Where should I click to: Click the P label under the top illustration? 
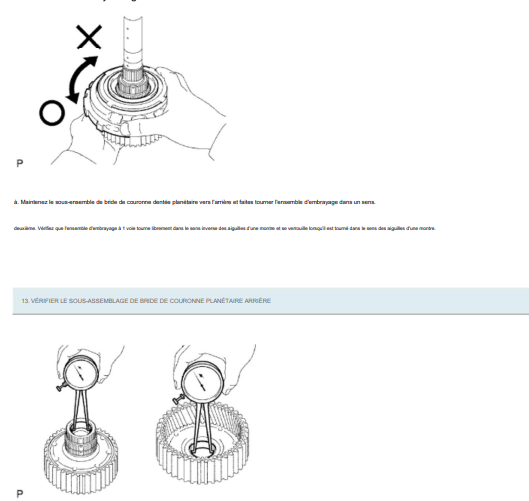click(20, 163)
